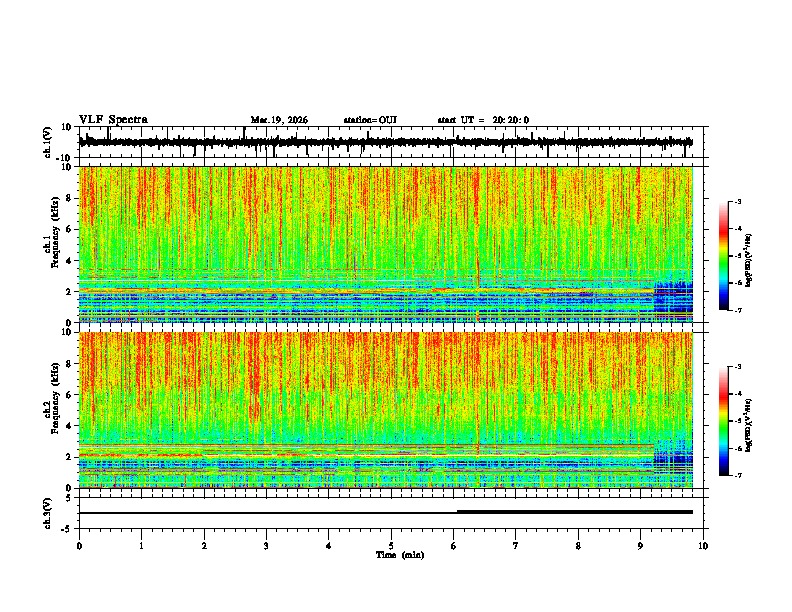Click the "-3" tick on ch.1 color bar

738,202
